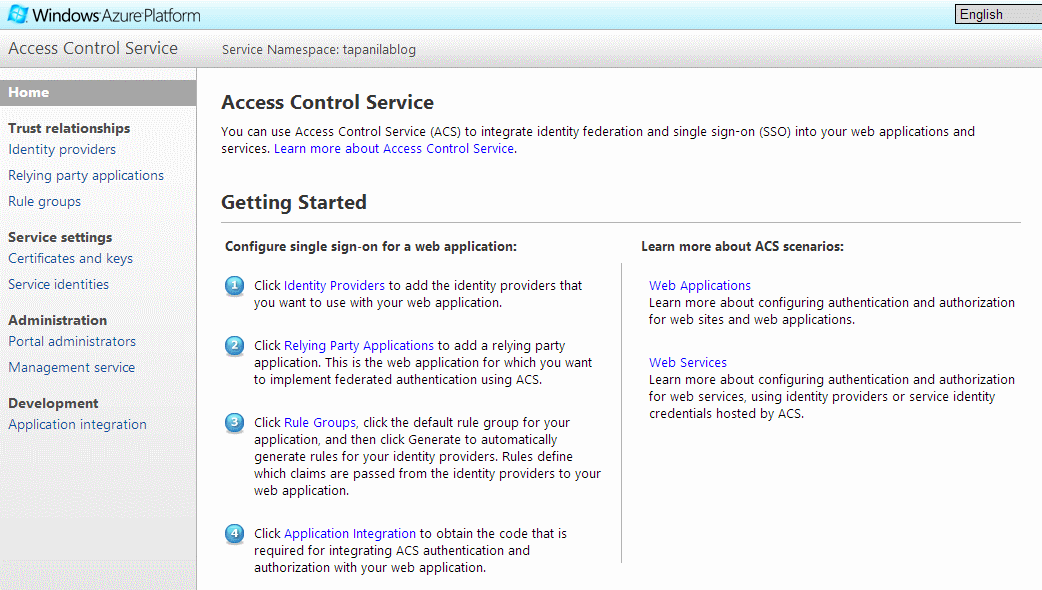Click the Getting Started heading

(294, 202)
